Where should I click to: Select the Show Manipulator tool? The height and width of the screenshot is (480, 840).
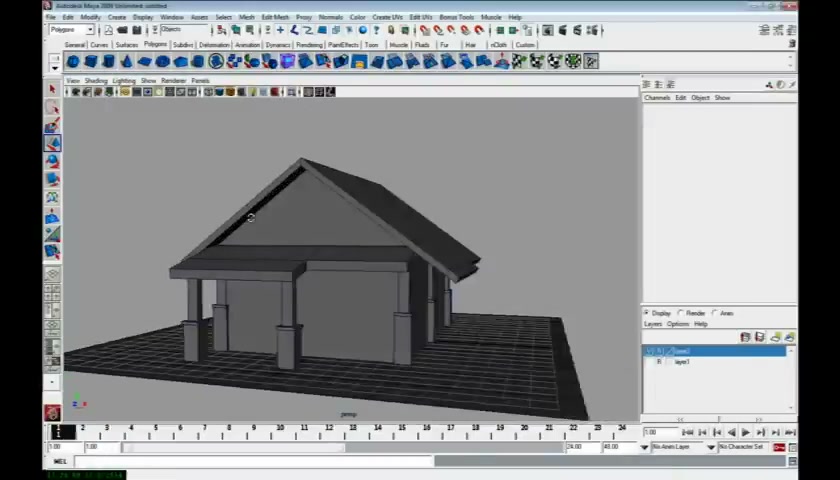click(x=52, y=234)
